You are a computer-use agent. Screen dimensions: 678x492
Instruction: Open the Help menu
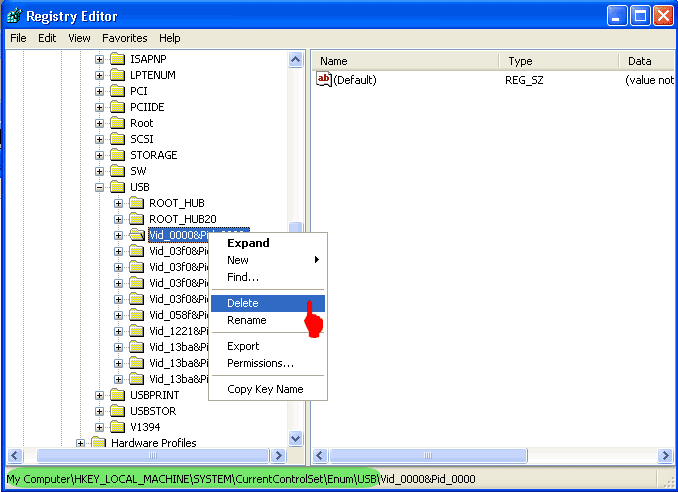click(x=170, y=38)
